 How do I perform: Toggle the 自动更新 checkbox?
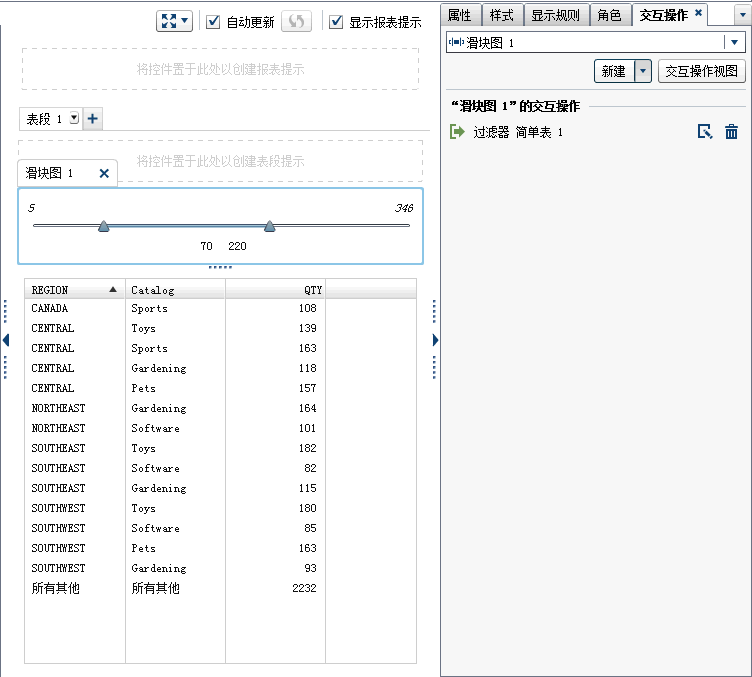coord(213,22)
